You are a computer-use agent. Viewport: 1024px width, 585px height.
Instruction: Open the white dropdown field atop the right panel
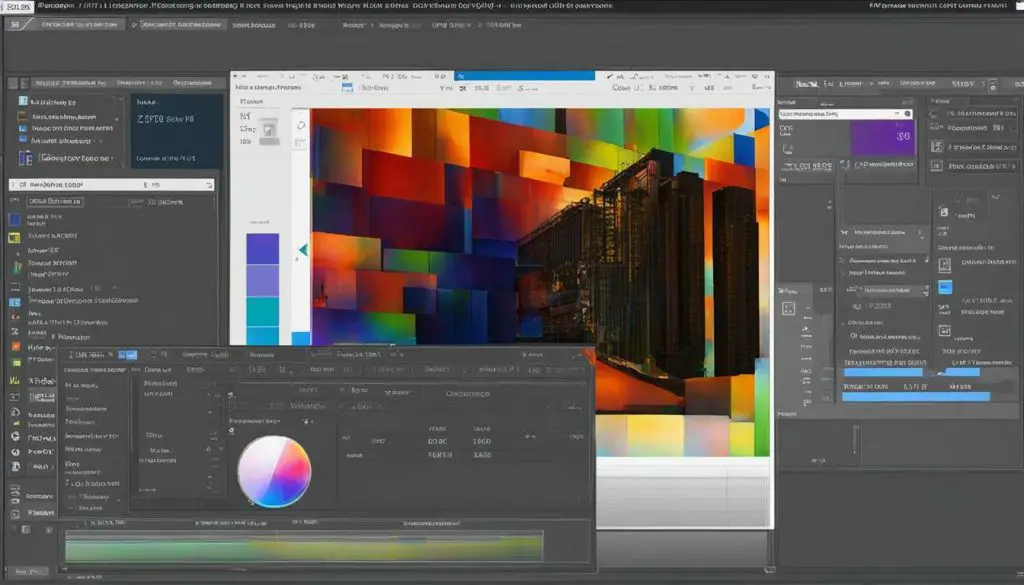(845, 114)
